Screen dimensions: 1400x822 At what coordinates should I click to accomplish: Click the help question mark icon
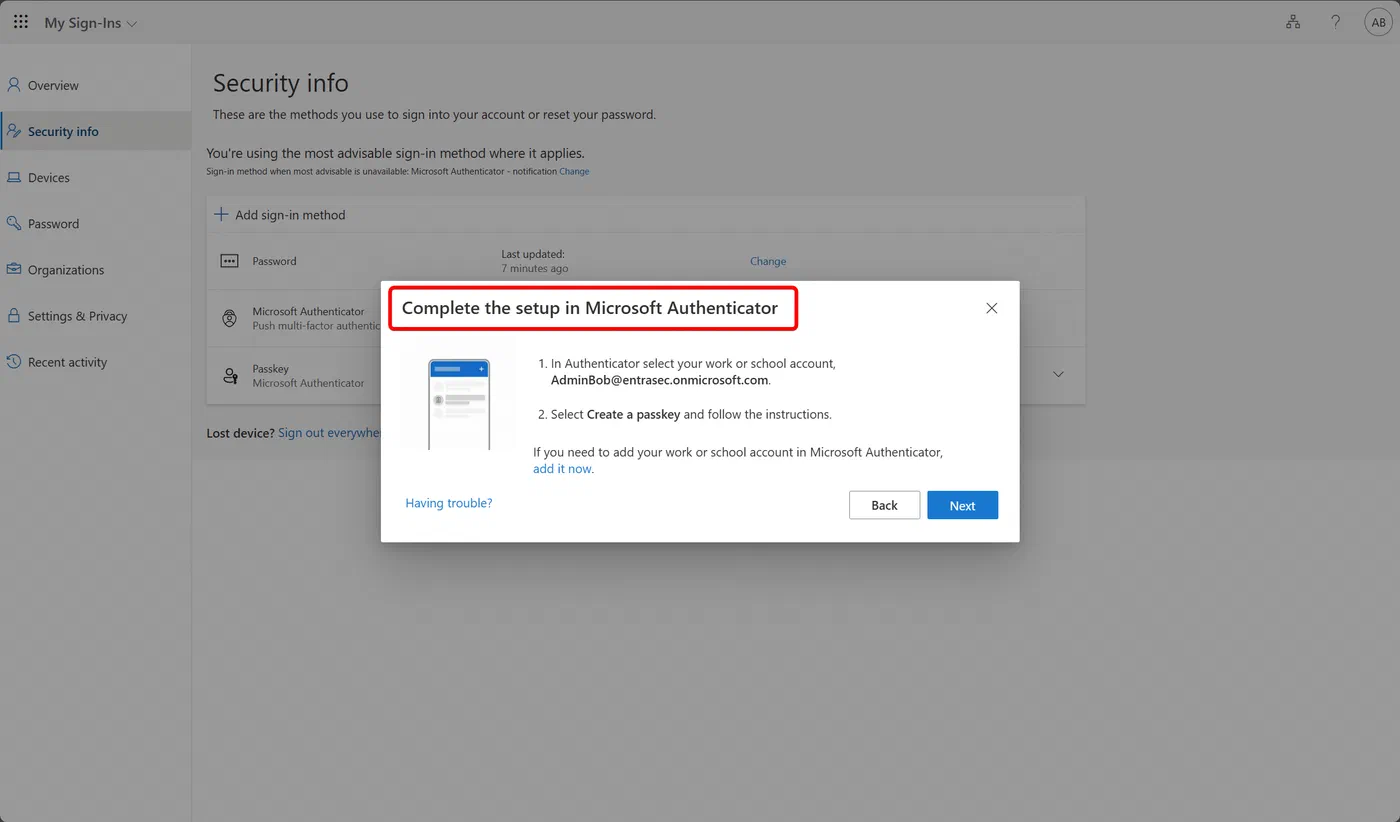[x=1336, y=22]
